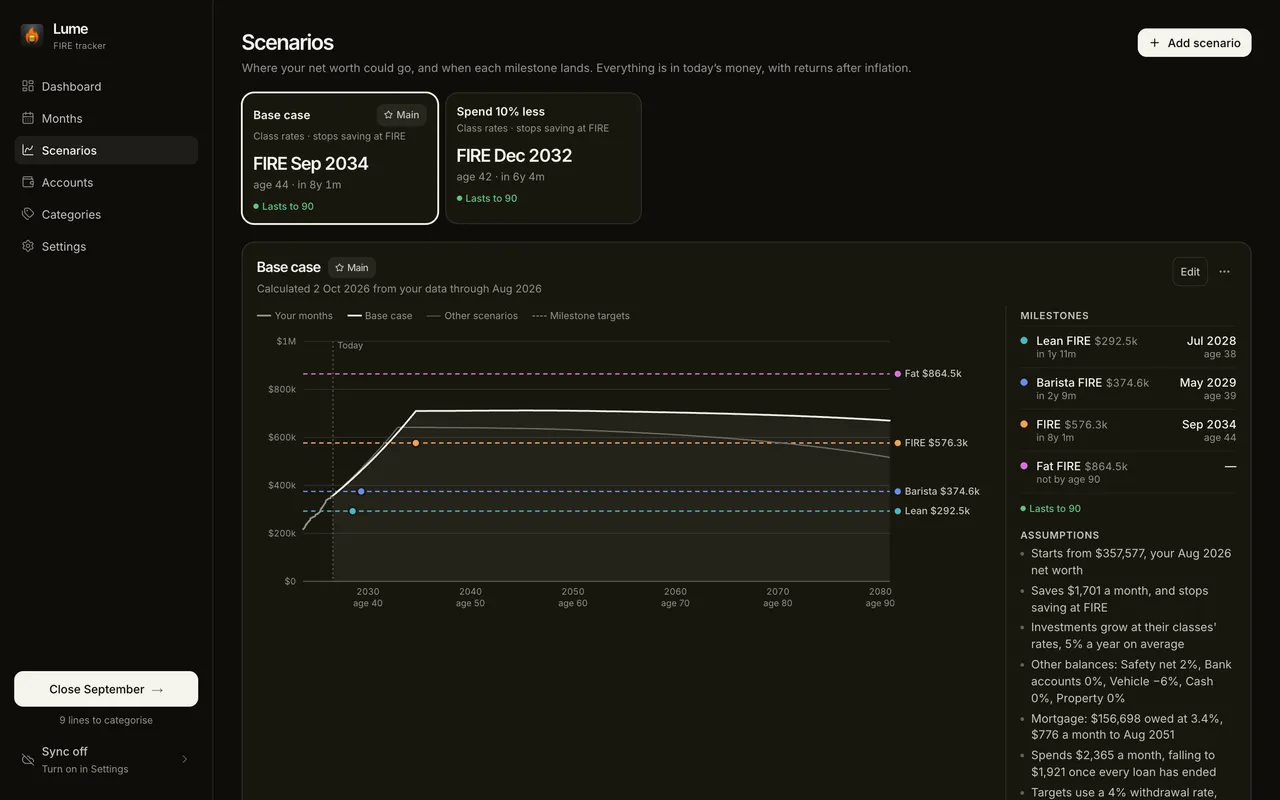Click the orange FIRE marker on the chart

416,443
